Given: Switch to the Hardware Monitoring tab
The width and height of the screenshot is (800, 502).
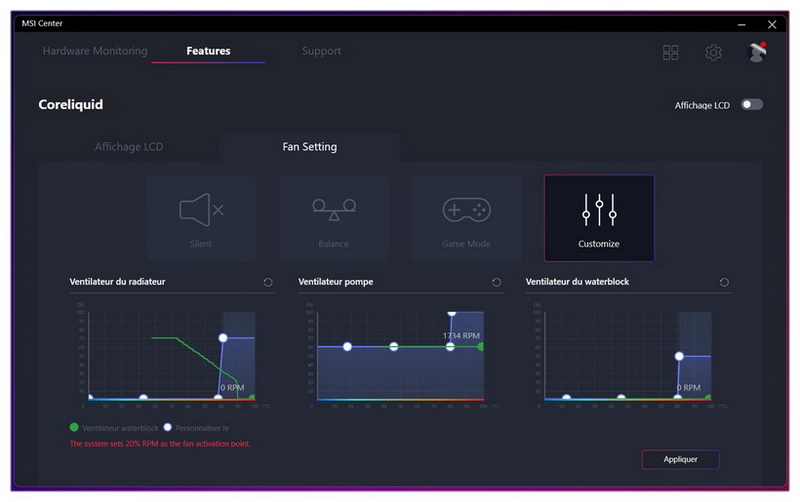Looking at the screenshot, I should point(95,51).
